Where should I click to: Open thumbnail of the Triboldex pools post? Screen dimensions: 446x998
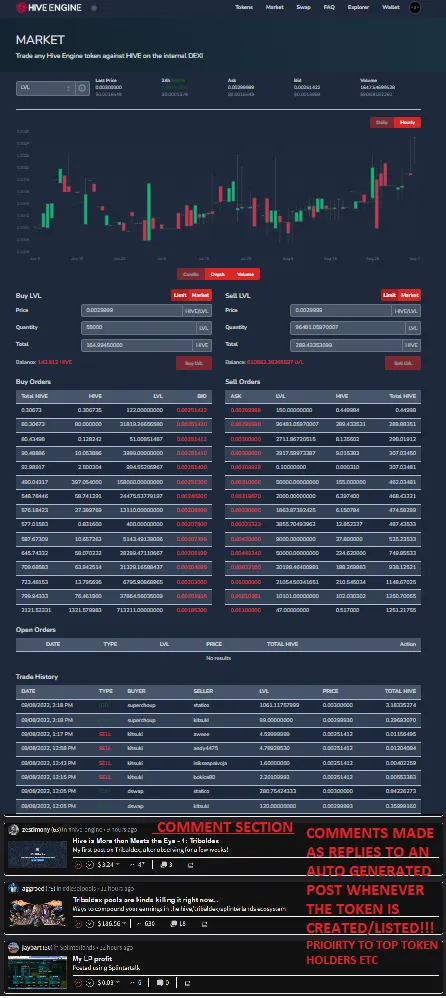click(x=37, y=912)
